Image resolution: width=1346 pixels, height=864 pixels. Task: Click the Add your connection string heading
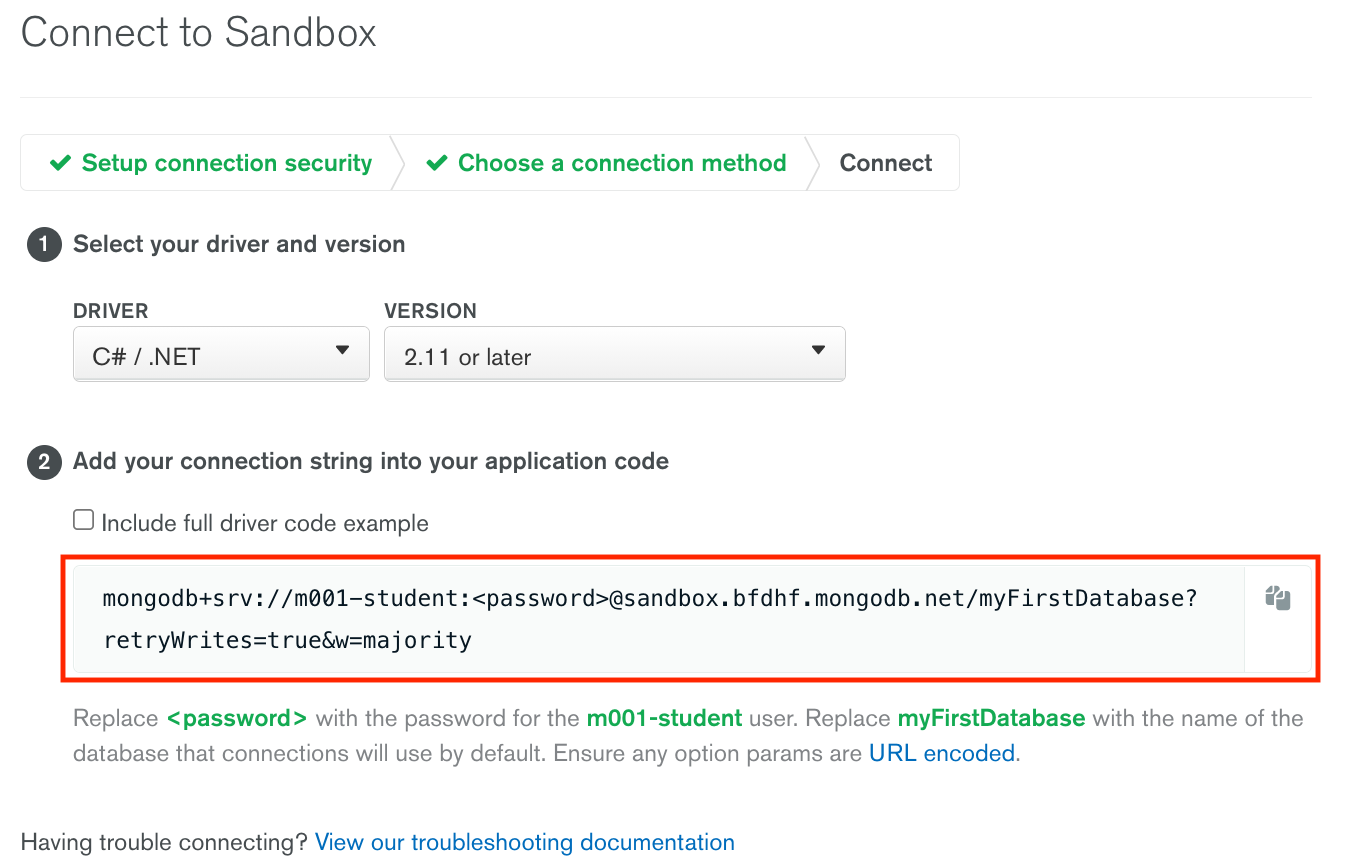coord(371,461)
